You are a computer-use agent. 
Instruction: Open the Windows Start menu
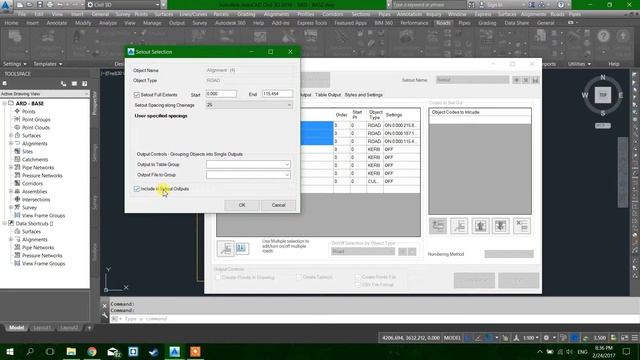[x=10, y=351]
